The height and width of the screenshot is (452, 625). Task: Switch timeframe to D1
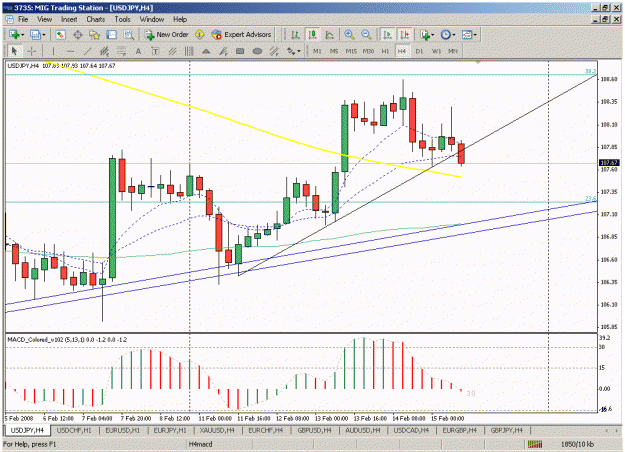pos(419,51)
